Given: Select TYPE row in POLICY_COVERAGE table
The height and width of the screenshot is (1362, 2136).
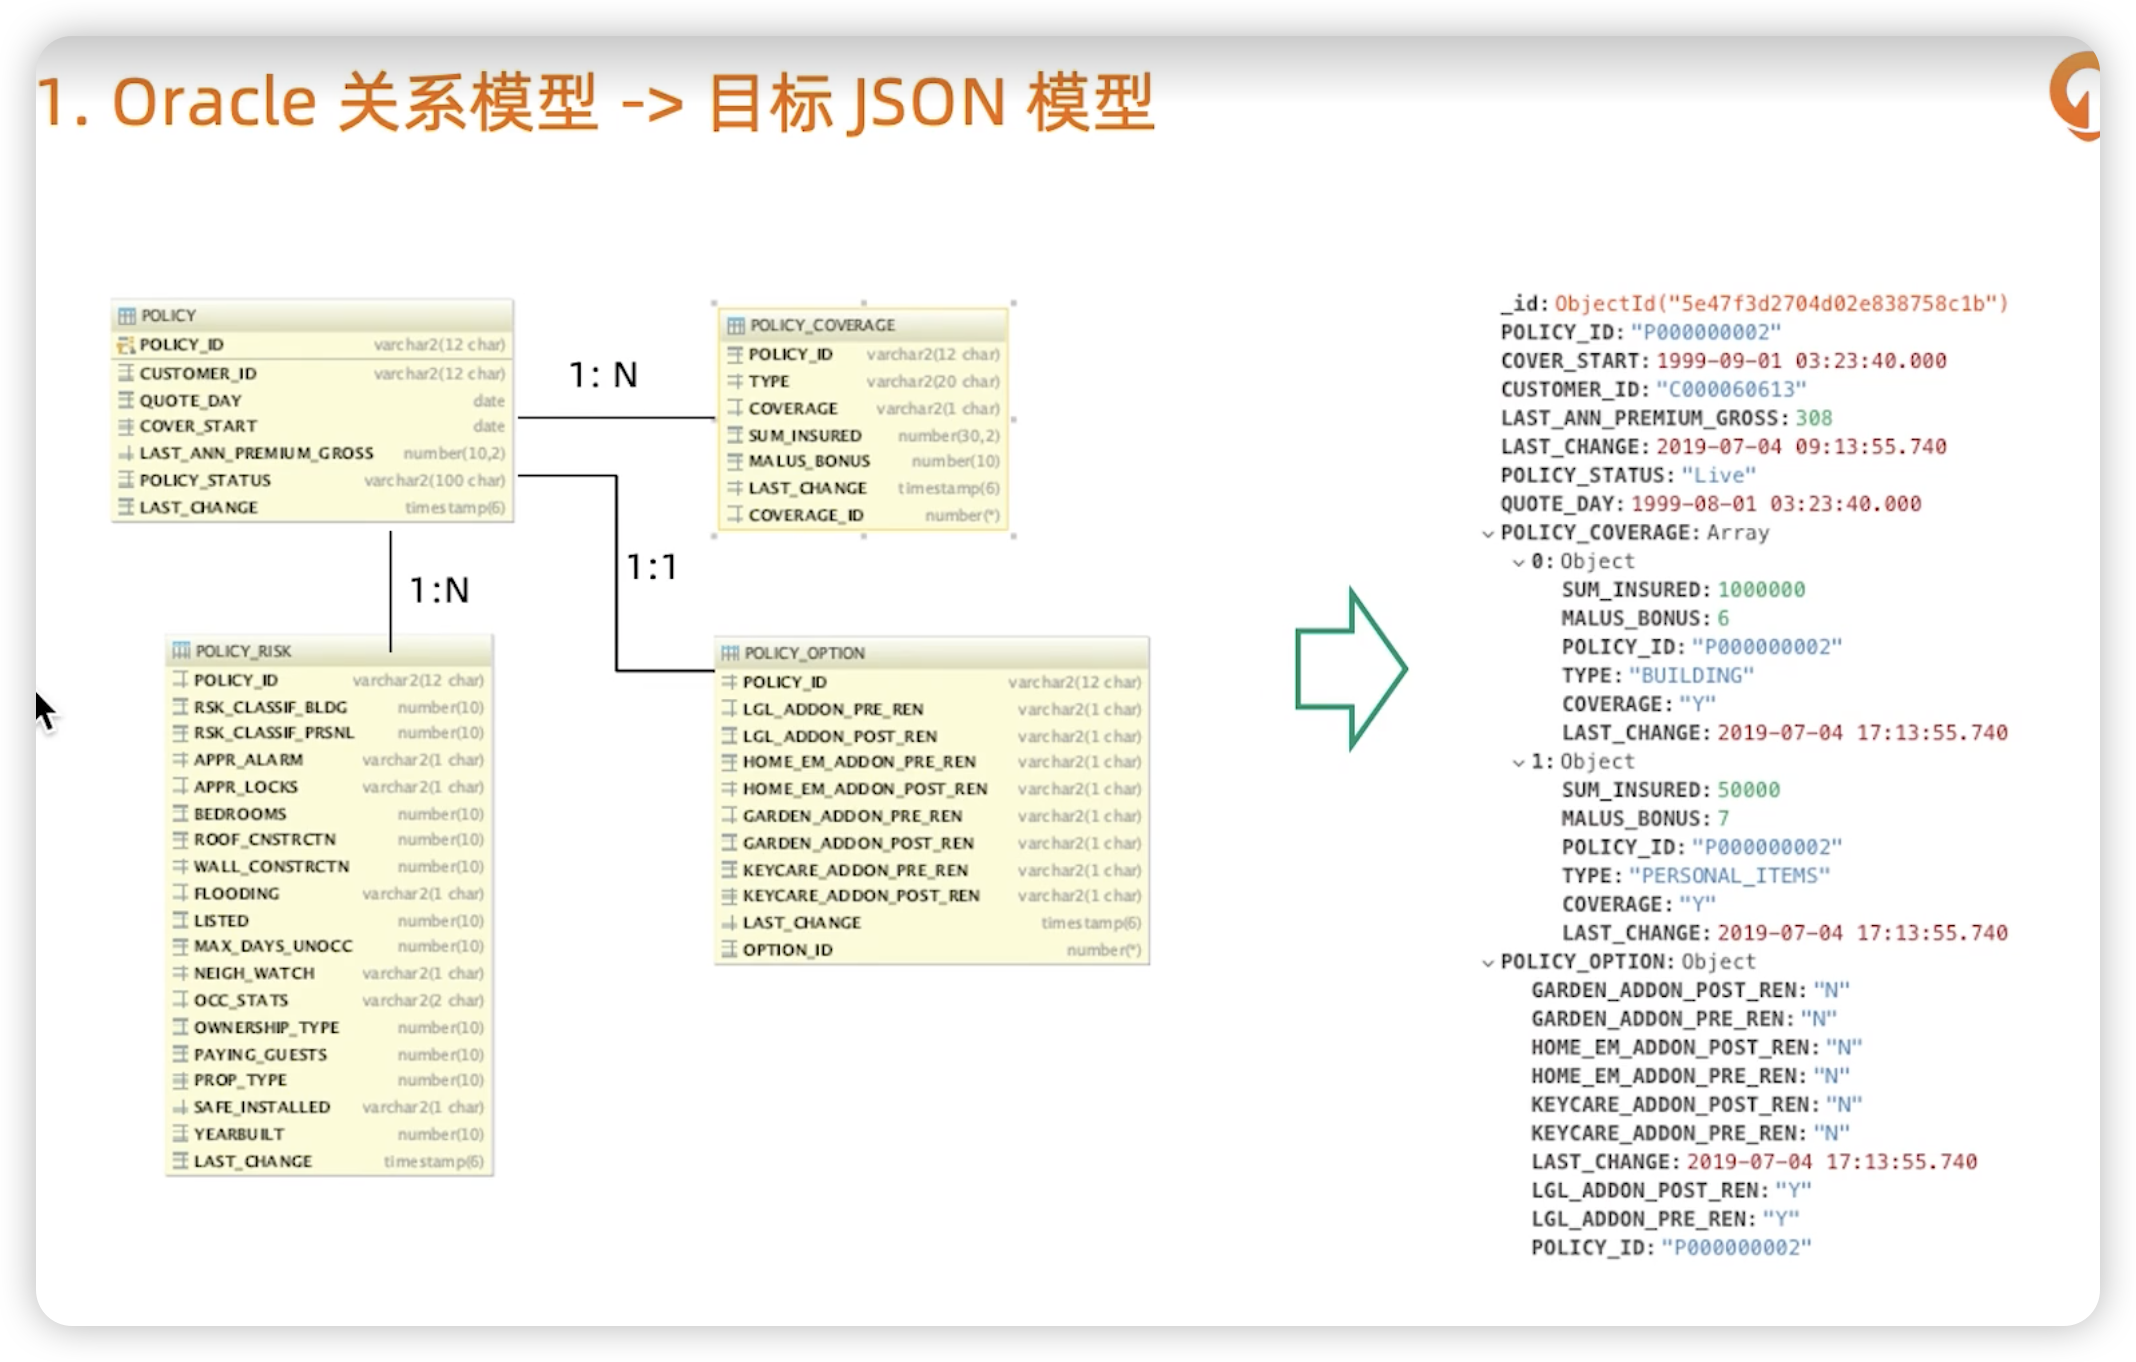Looking at the screenshot, I should (863, 381).
